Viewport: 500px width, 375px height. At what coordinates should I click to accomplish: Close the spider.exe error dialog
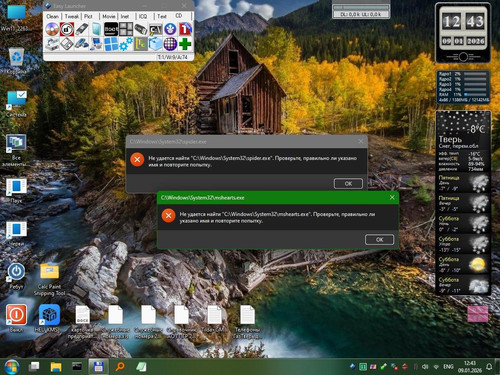click(x=361, y=141)
